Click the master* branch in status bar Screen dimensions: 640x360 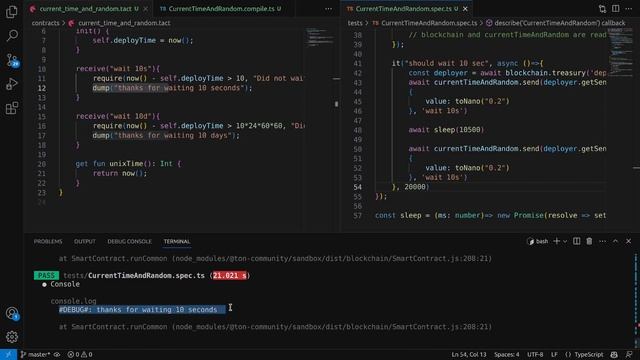click(36, 355)
